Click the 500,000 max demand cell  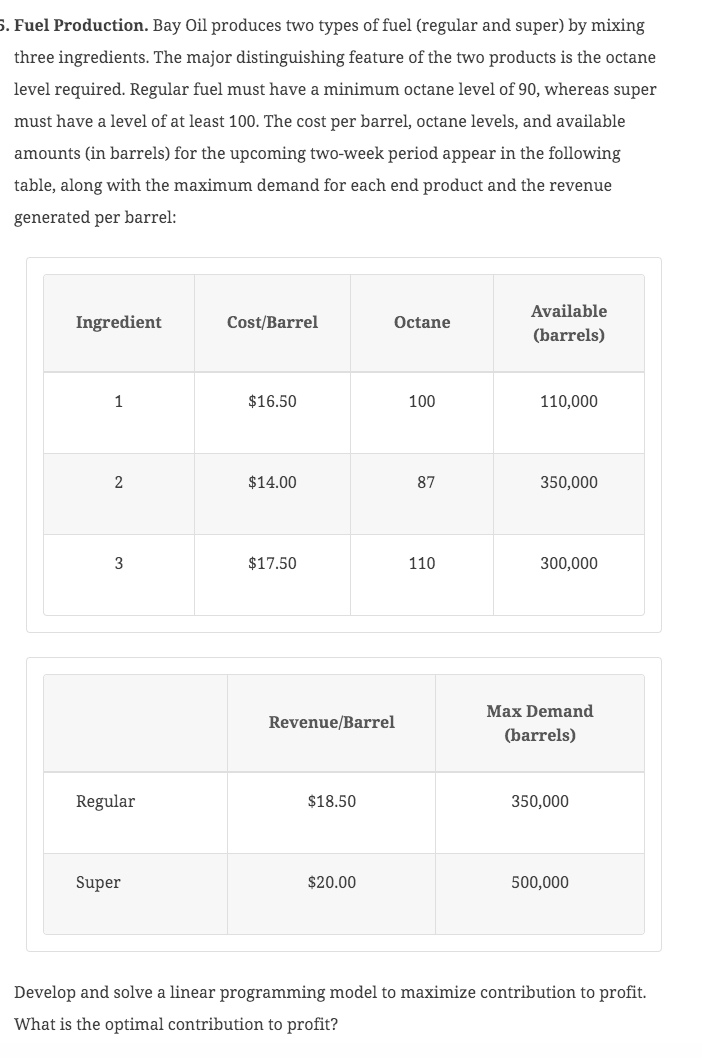pos(539,882)
